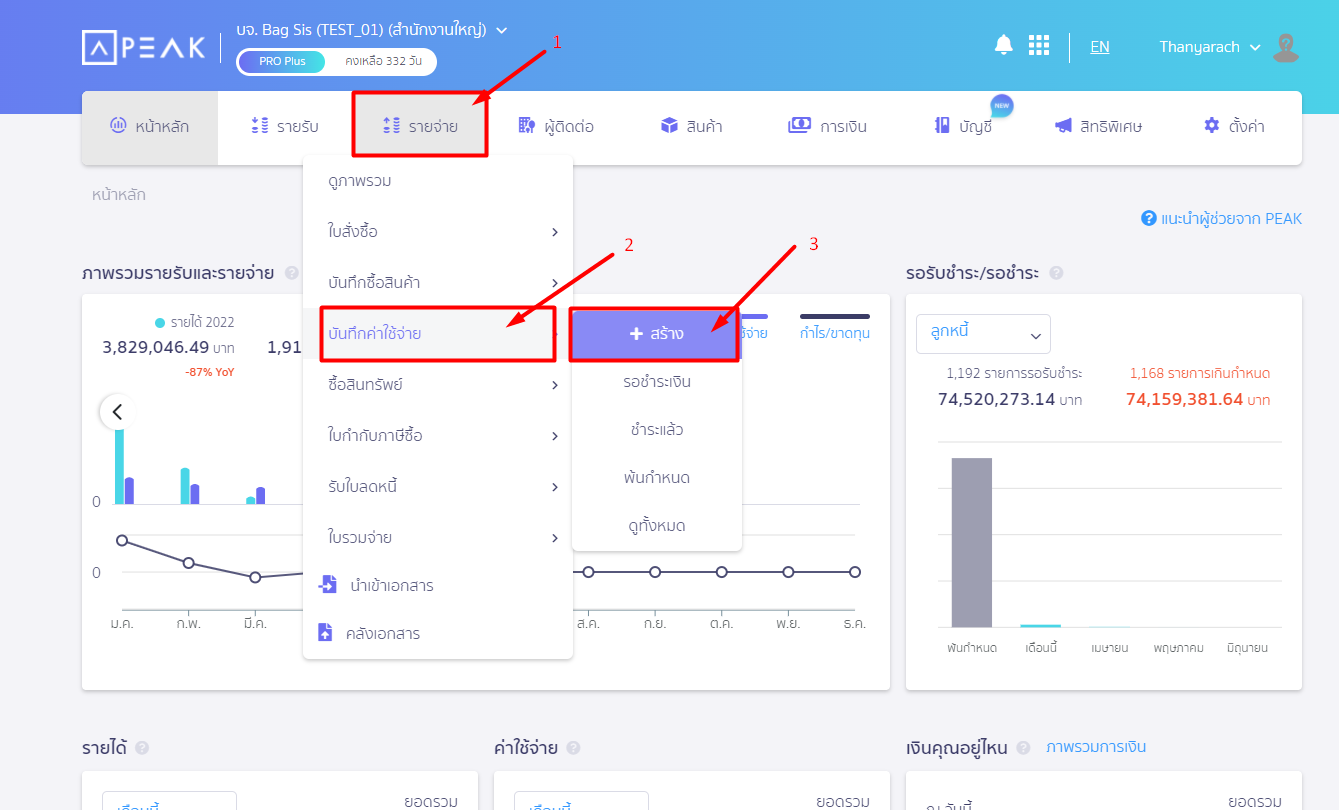Click help icon beside รายได้ heading

142,748
